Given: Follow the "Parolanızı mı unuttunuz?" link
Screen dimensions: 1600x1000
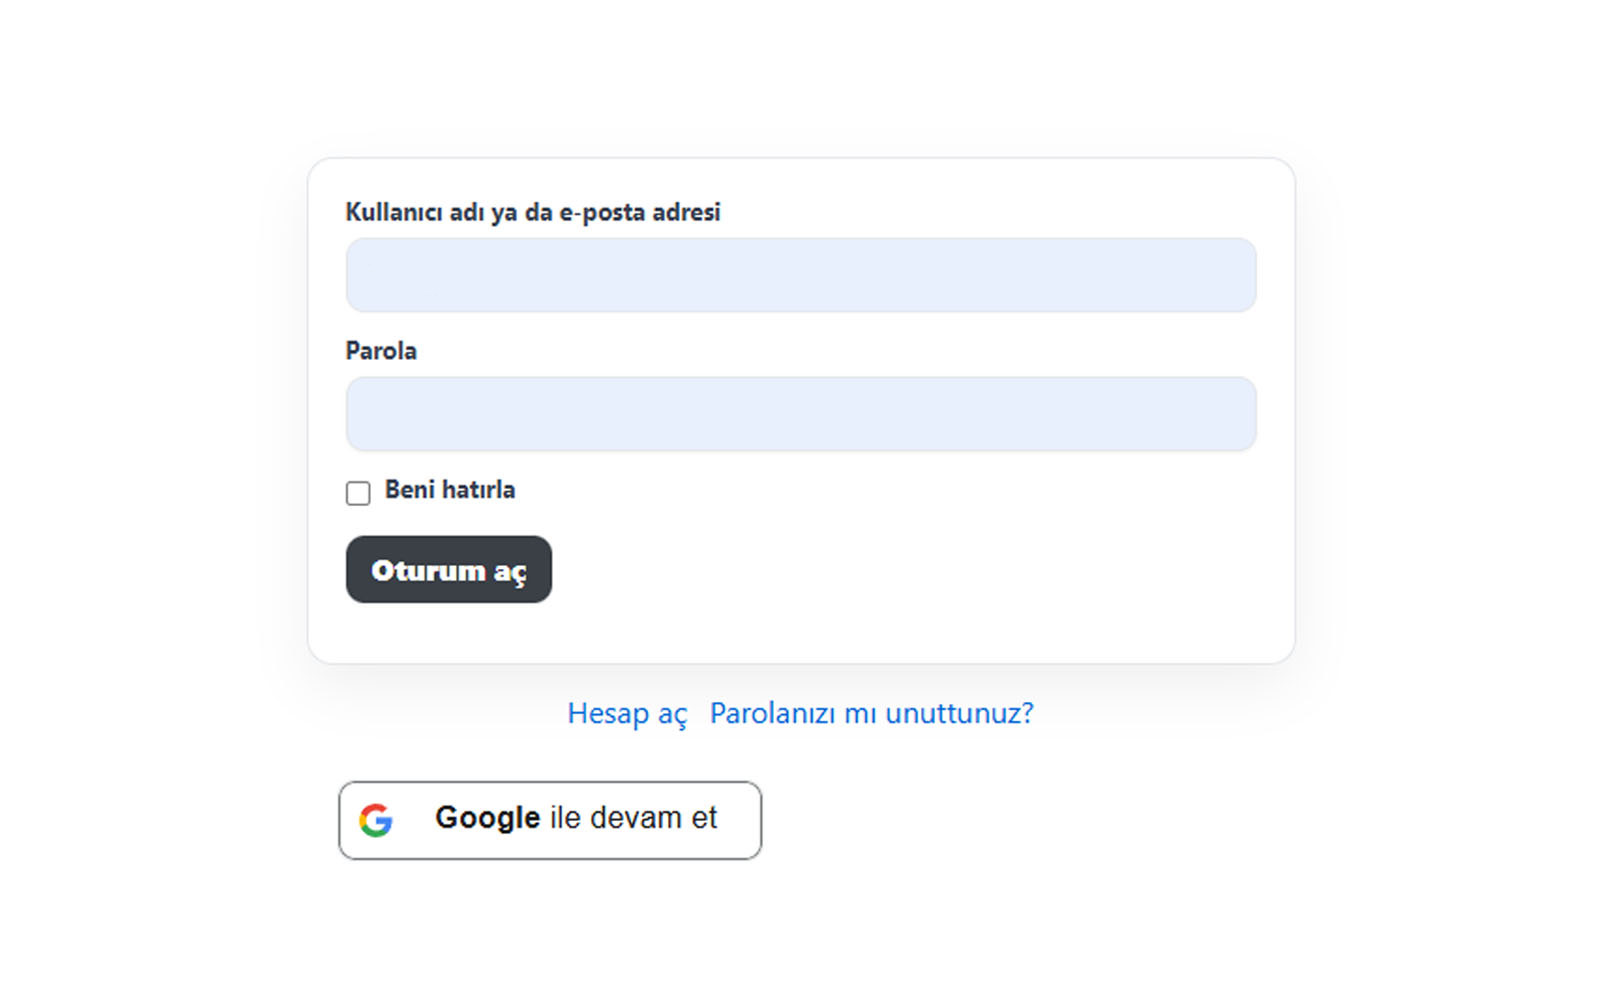Looking at the screenshot, I should tap(871, 714).
